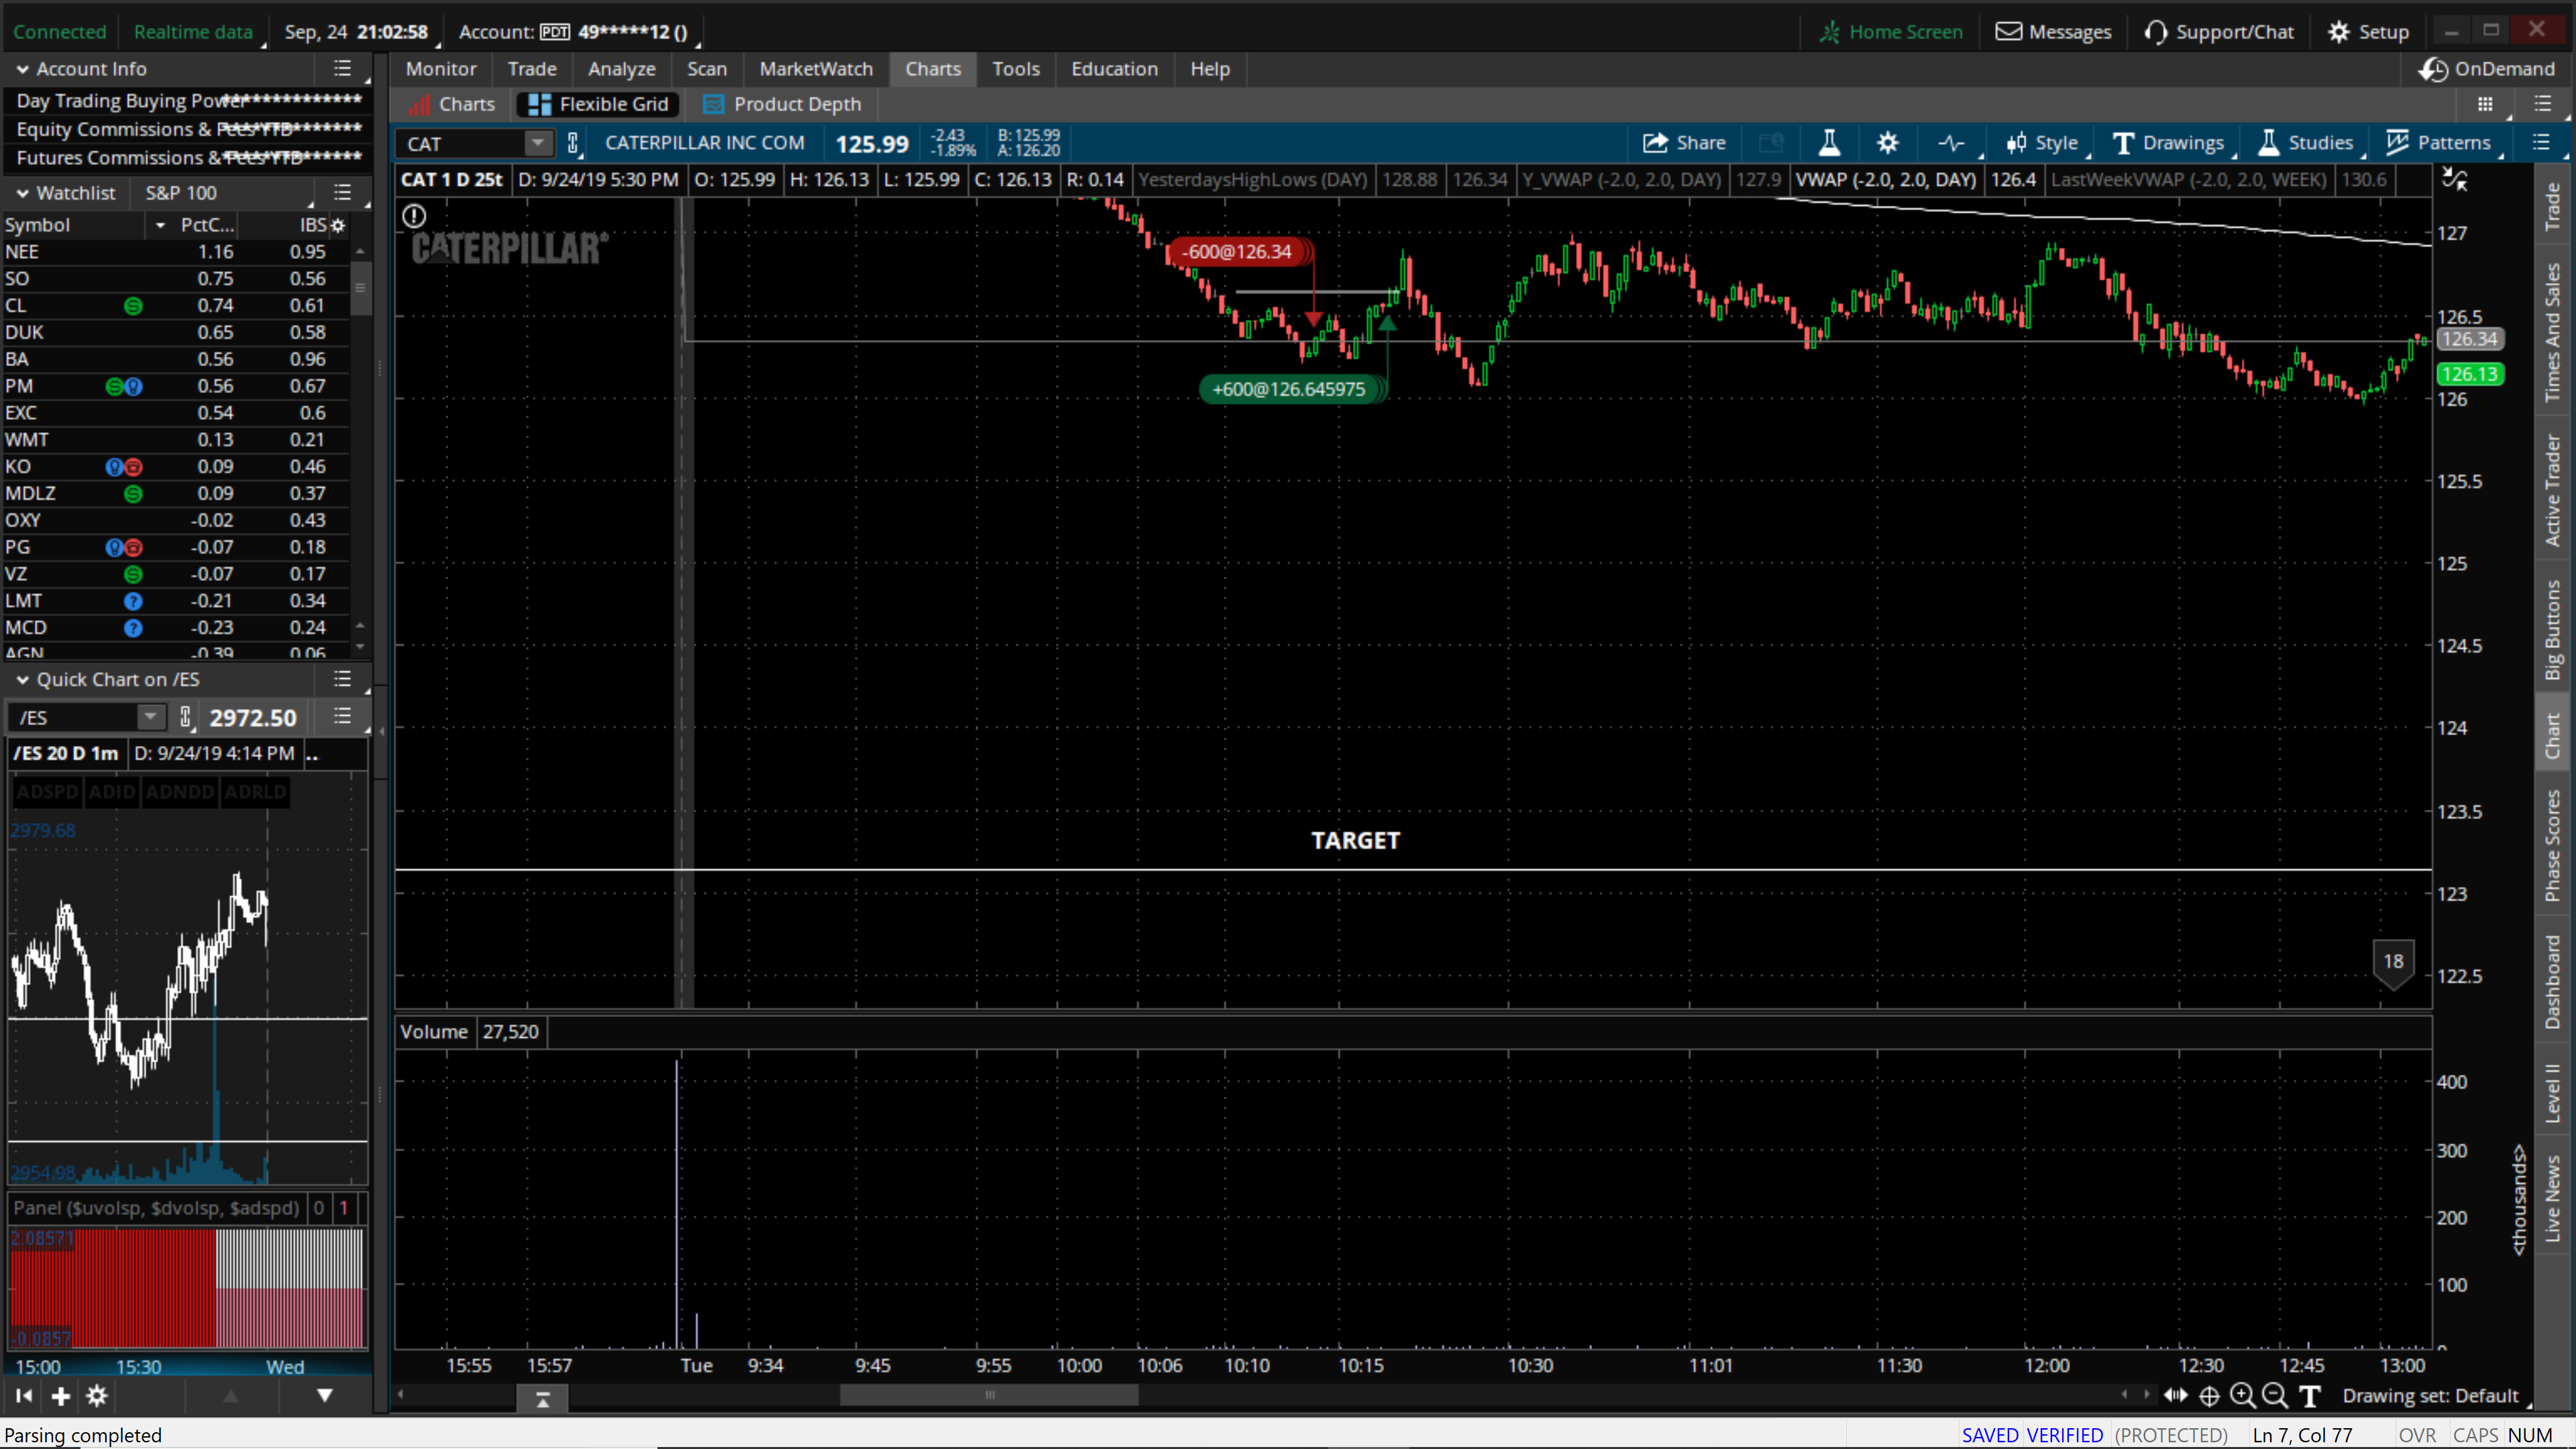
Task: Open the flask thinkScript editor icon
Action: tap(1829, 143)
